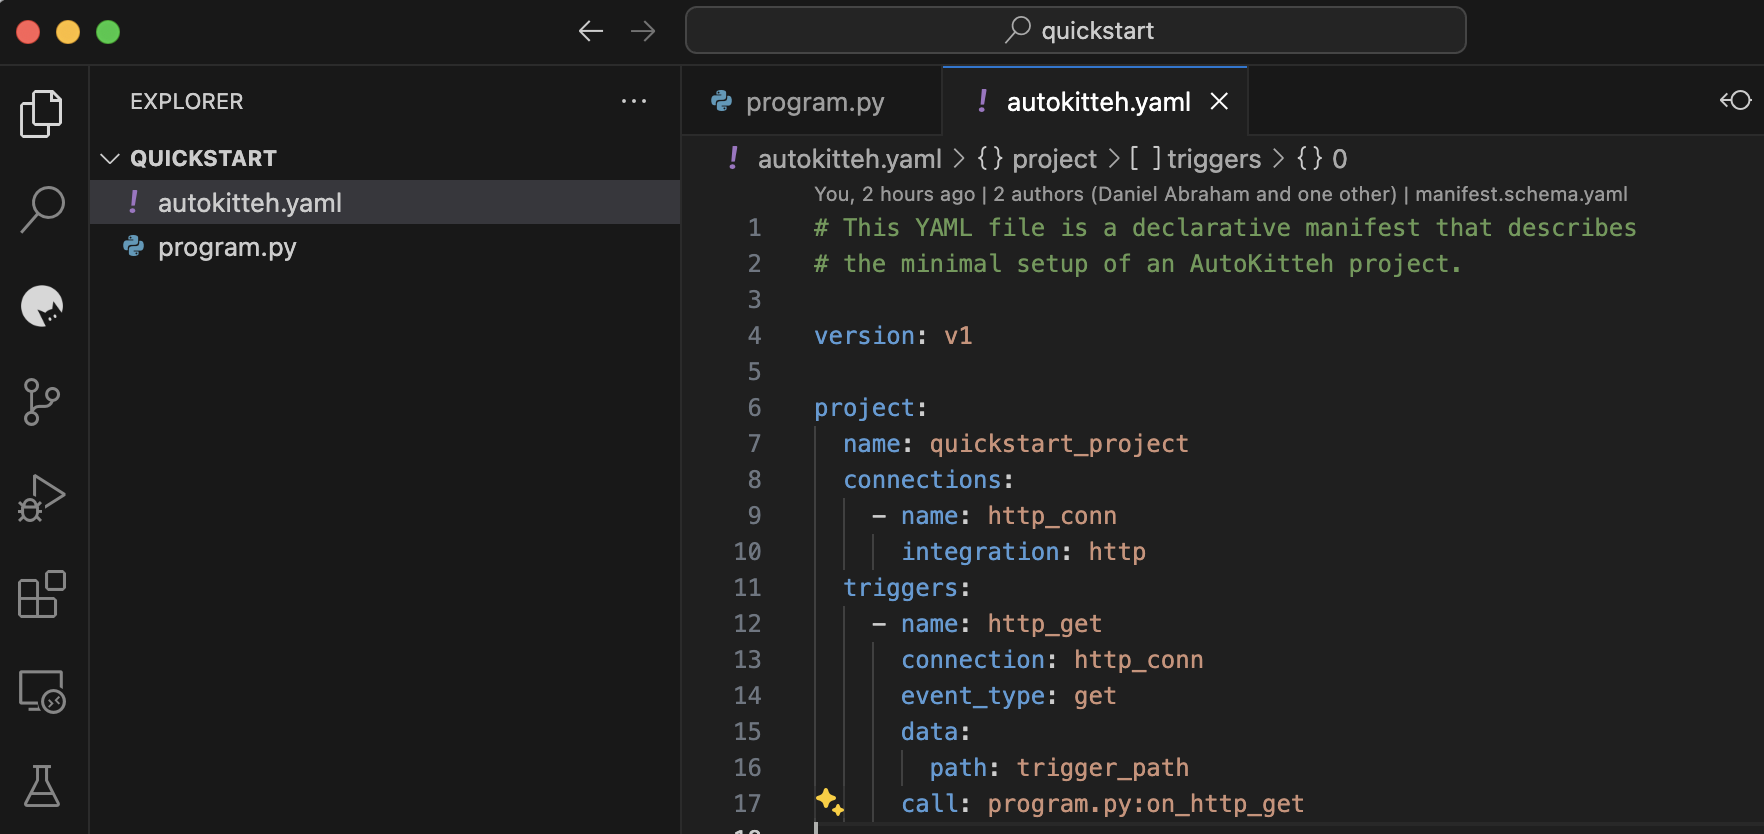Select autokitteh.yaml in the file tree
This screenshot has height=834, width=1764.
tap(385, 202)
